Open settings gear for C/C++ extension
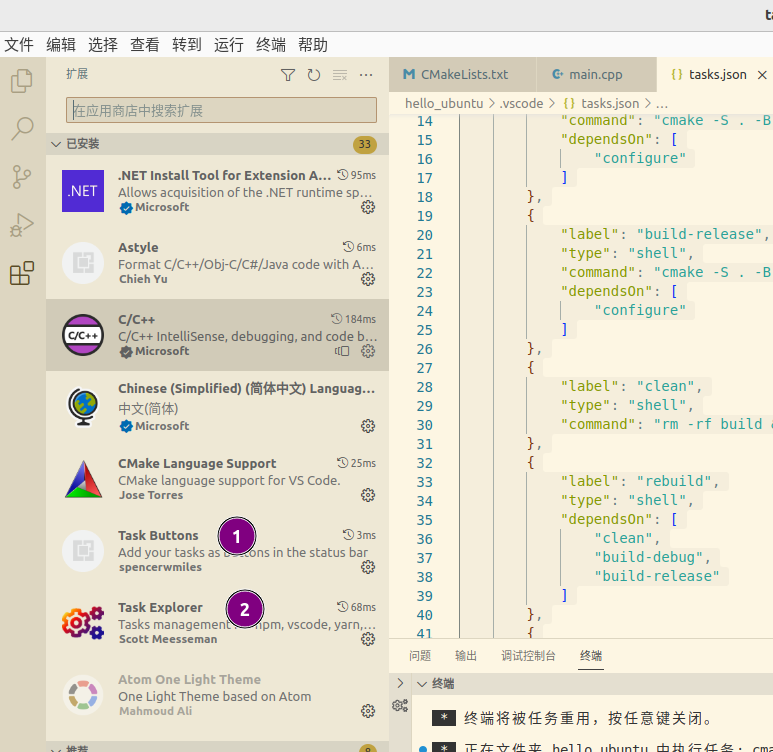 [x=368, y=351]
